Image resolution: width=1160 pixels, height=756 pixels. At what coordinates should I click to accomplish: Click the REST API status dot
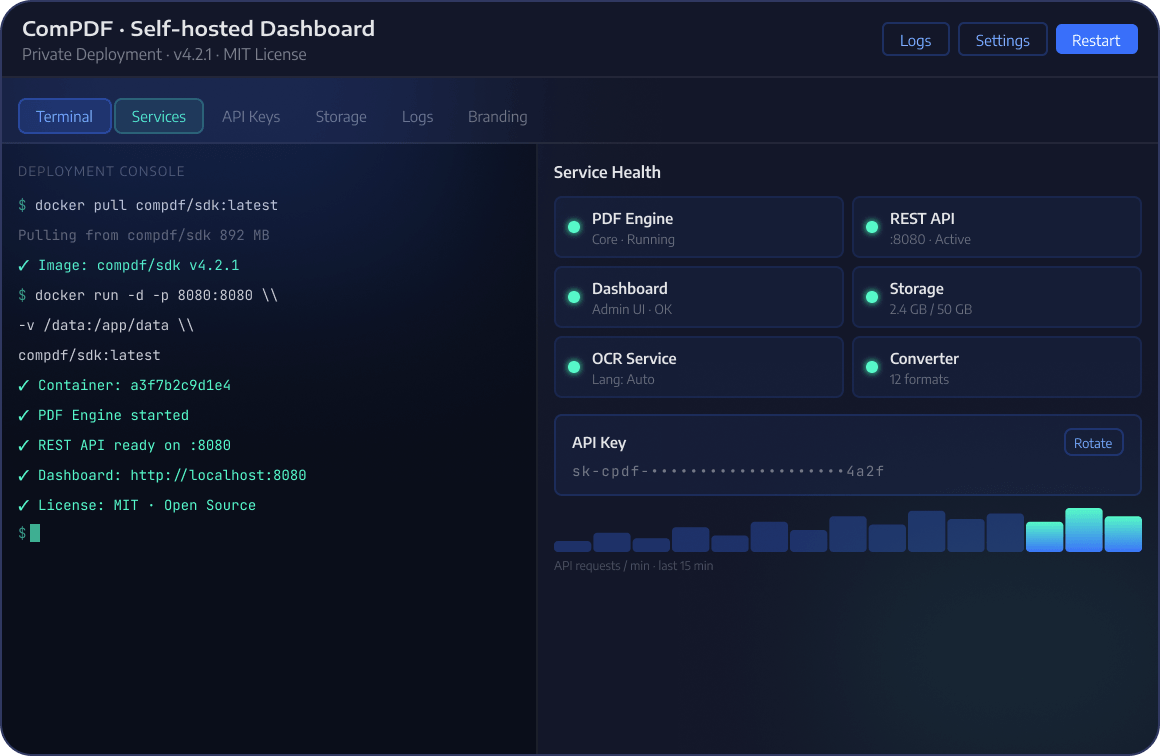point(871,227)
